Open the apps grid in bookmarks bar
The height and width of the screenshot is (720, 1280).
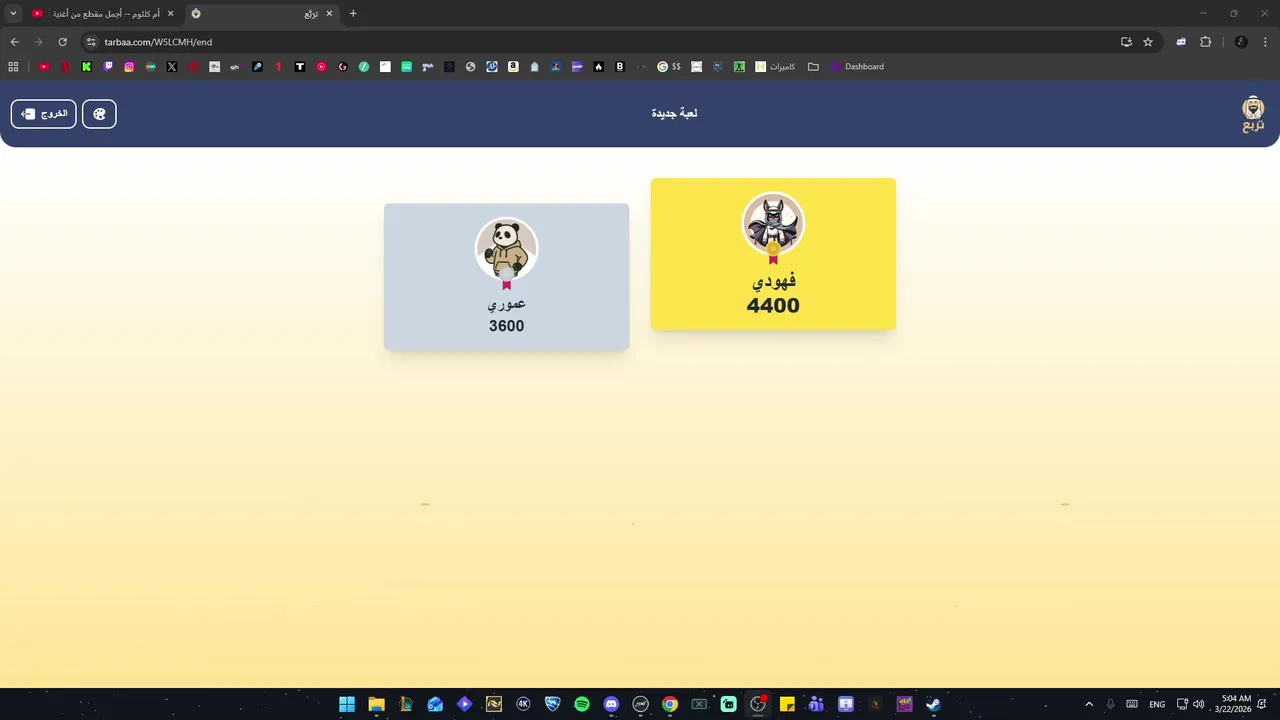tap(13, 67)
